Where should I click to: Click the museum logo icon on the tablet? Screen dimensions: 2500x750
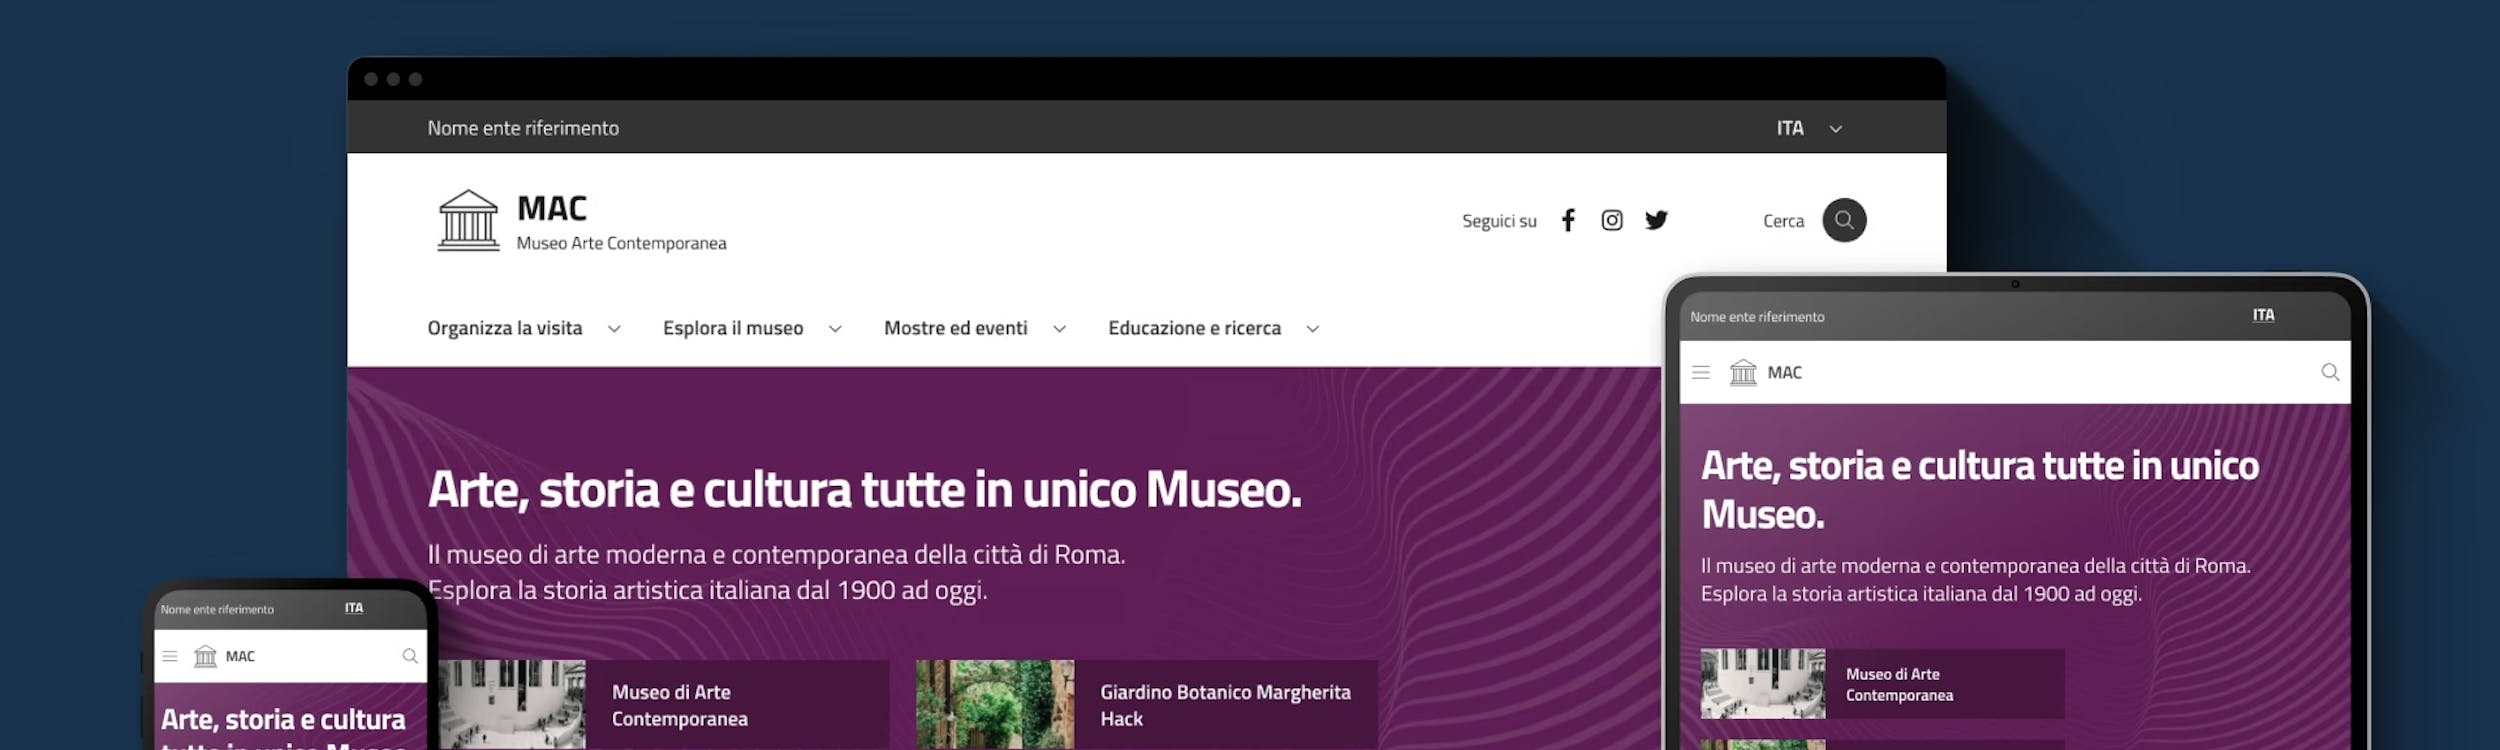(1743, 372)
